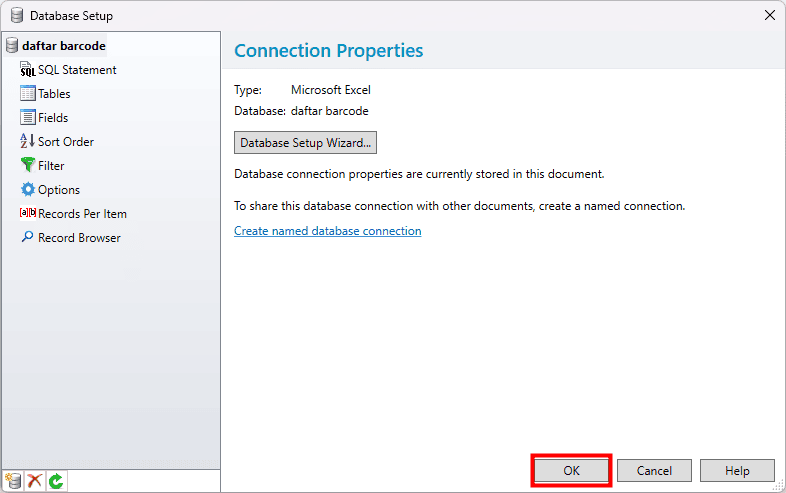The height and width of the screenshot is (493, 786).
Task: Remove database connection red X icon
Action: [34, 481]
